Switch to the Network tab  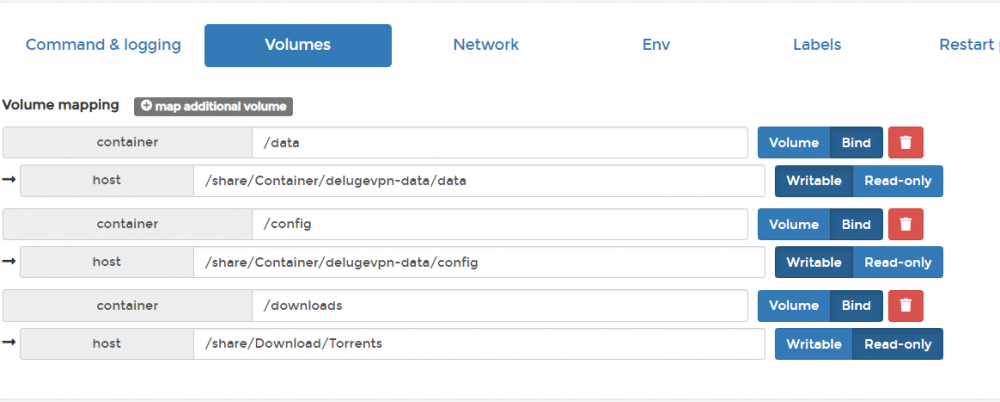(486, 45)
